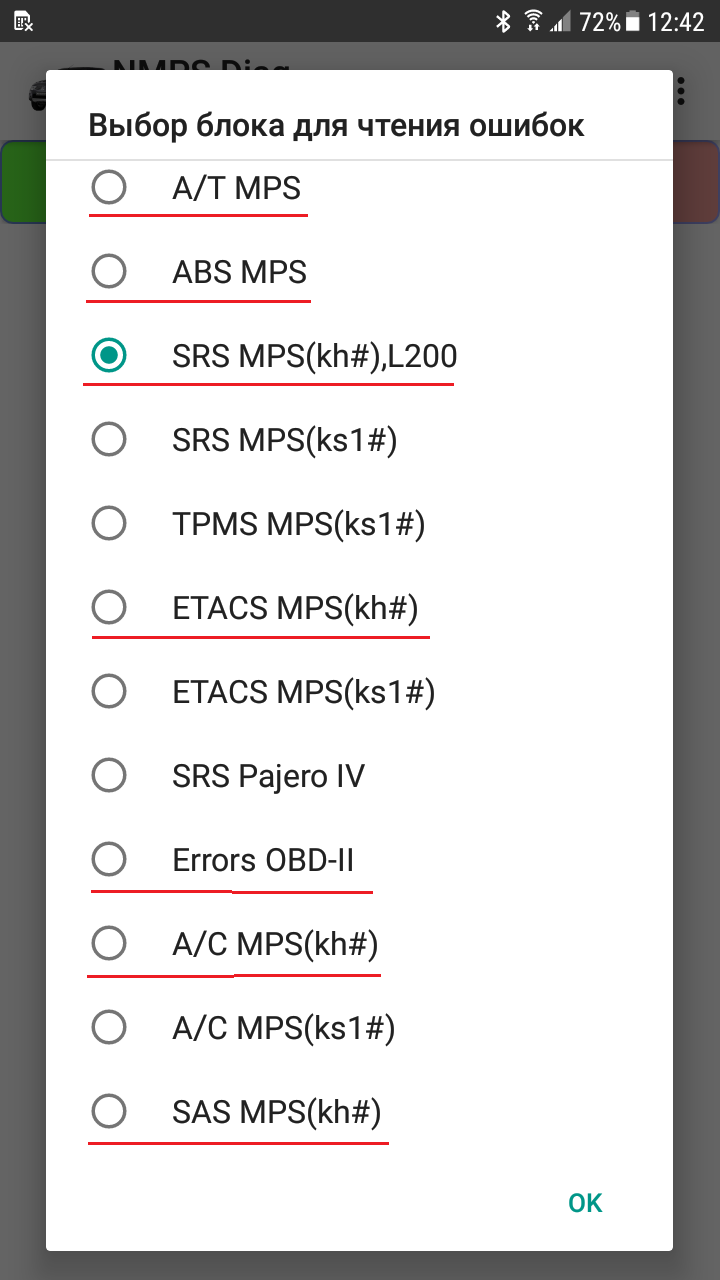The width and height of the screenshot is (720, 1280).
Task: Choose ETACS MPS(kh#) block
Action: 109,607
